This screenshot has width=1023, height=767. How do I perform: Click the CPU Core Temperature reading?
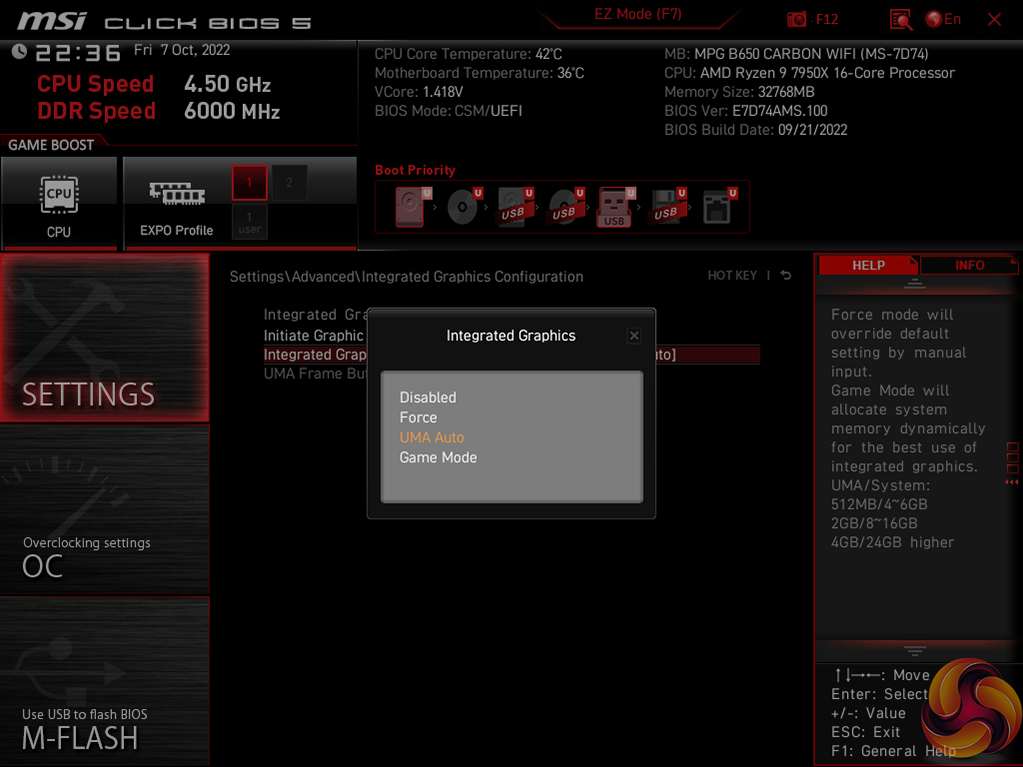(x=468, y=54)
